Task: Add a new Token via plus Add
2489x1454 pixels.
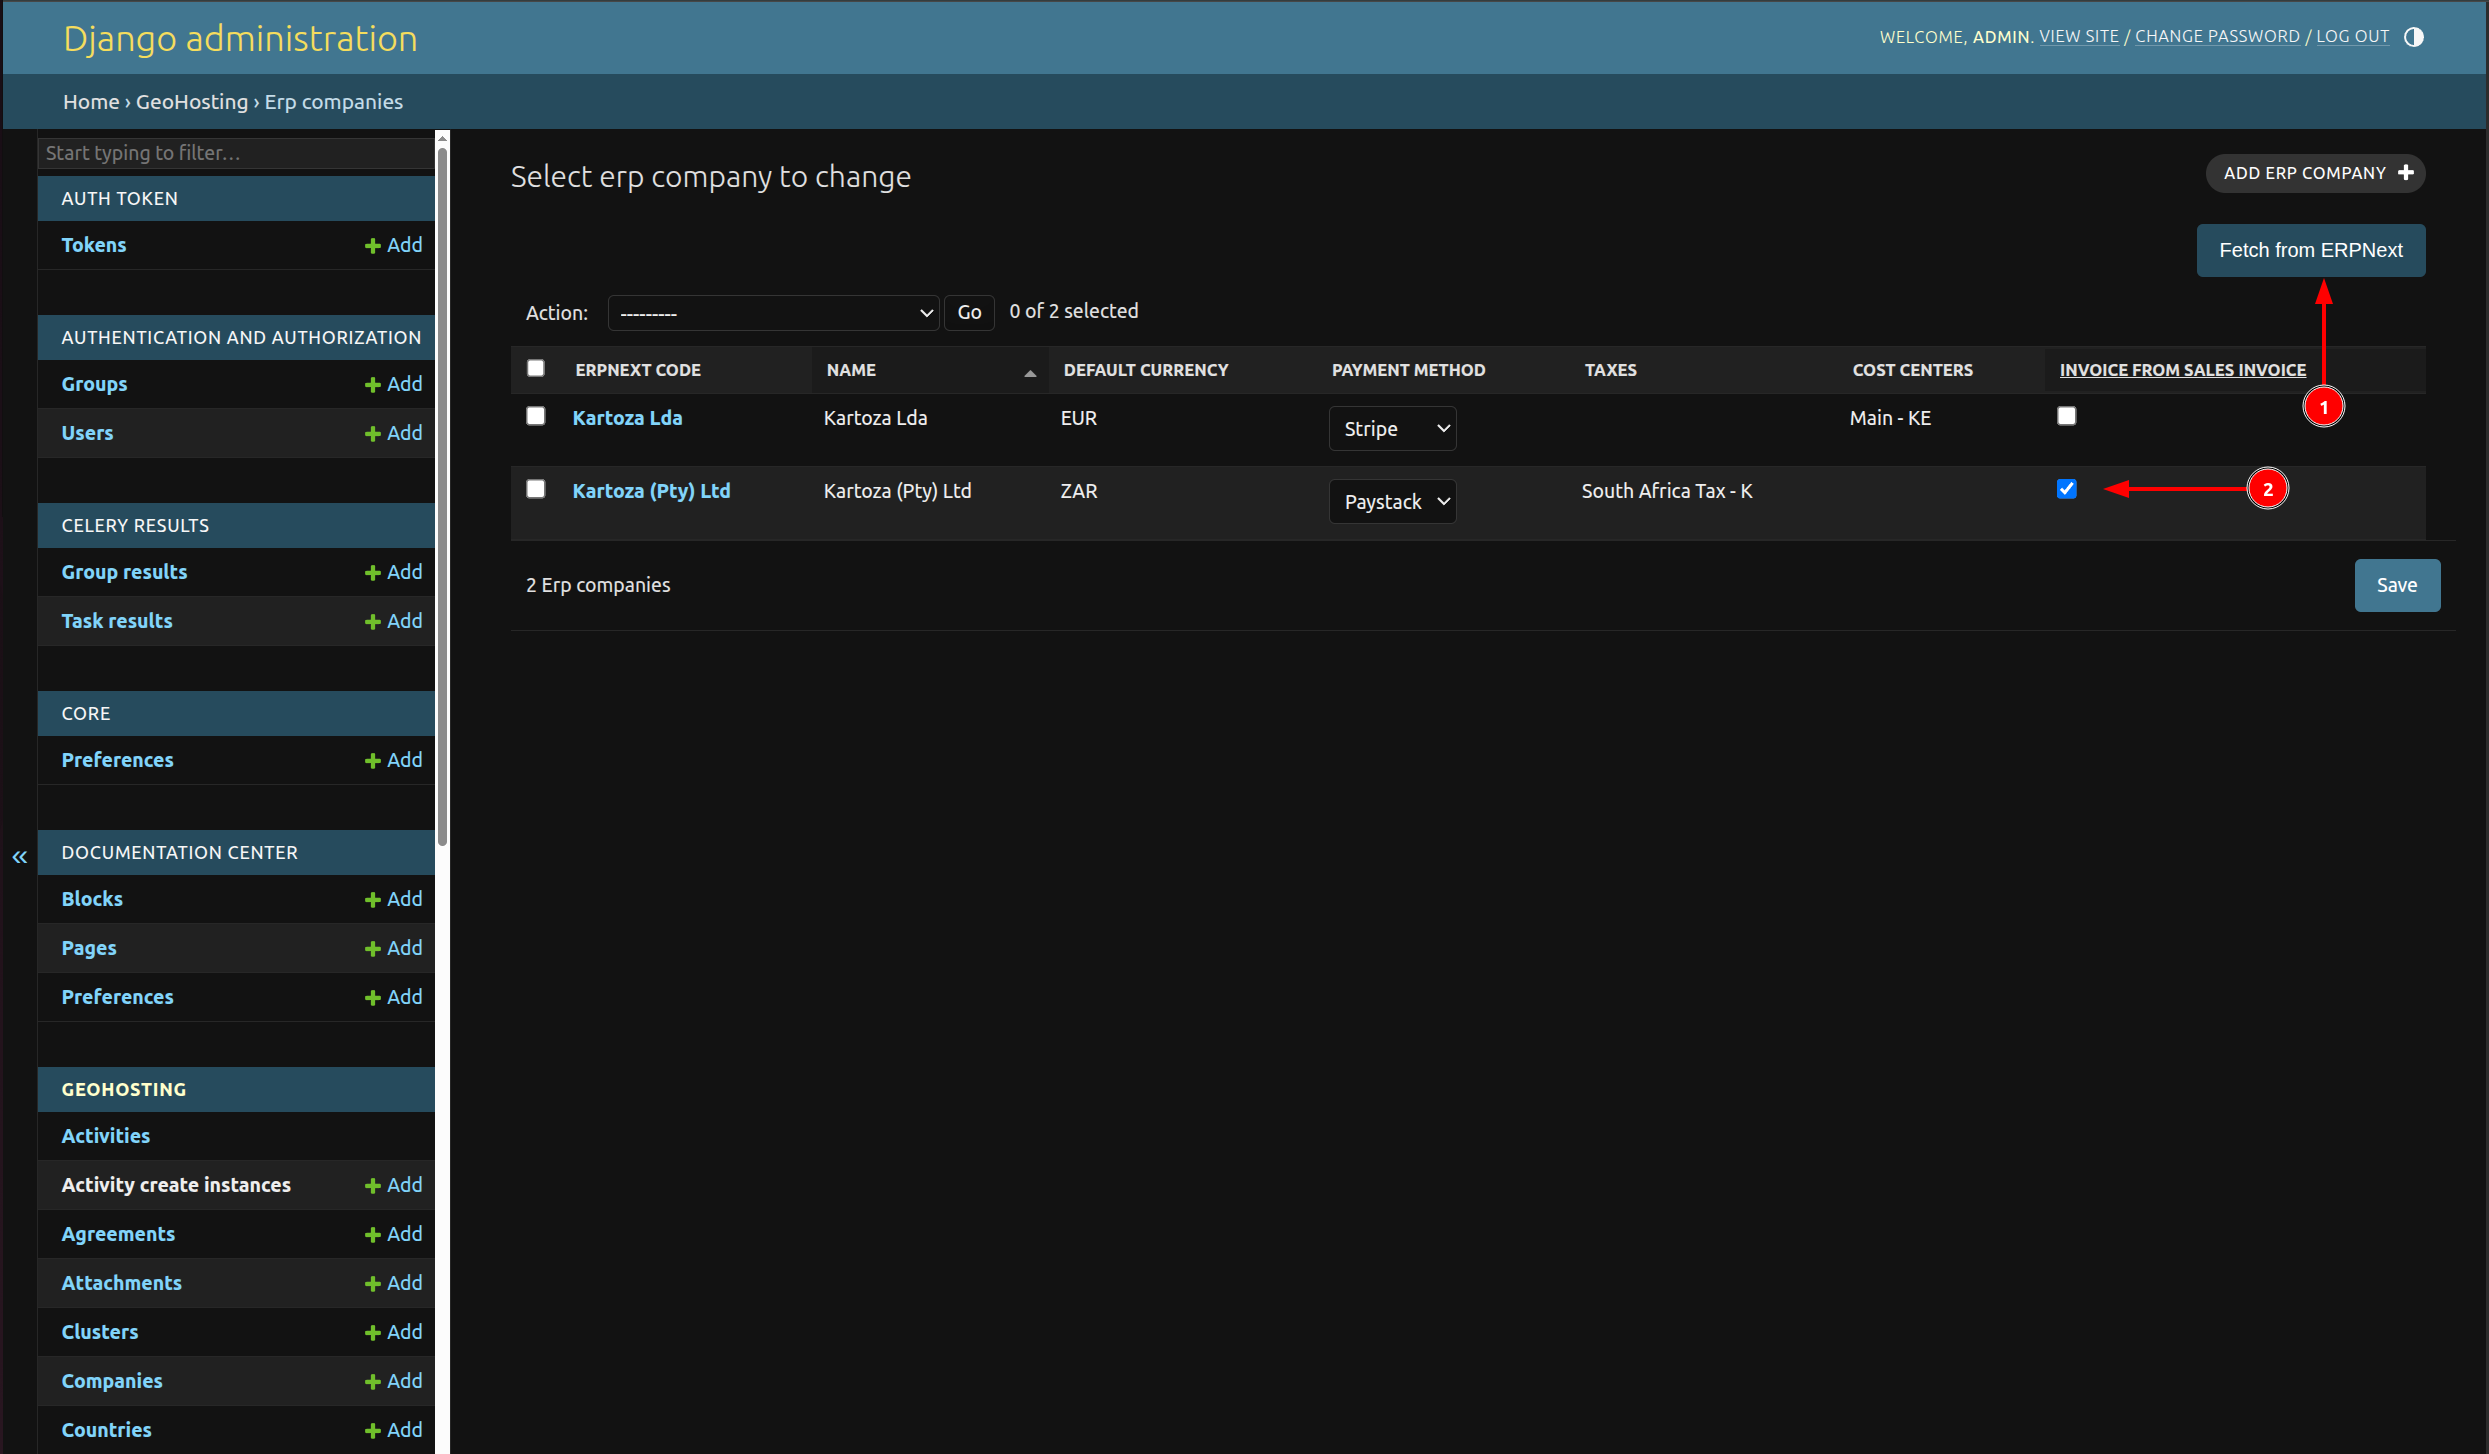Action: tap(394, 245)
